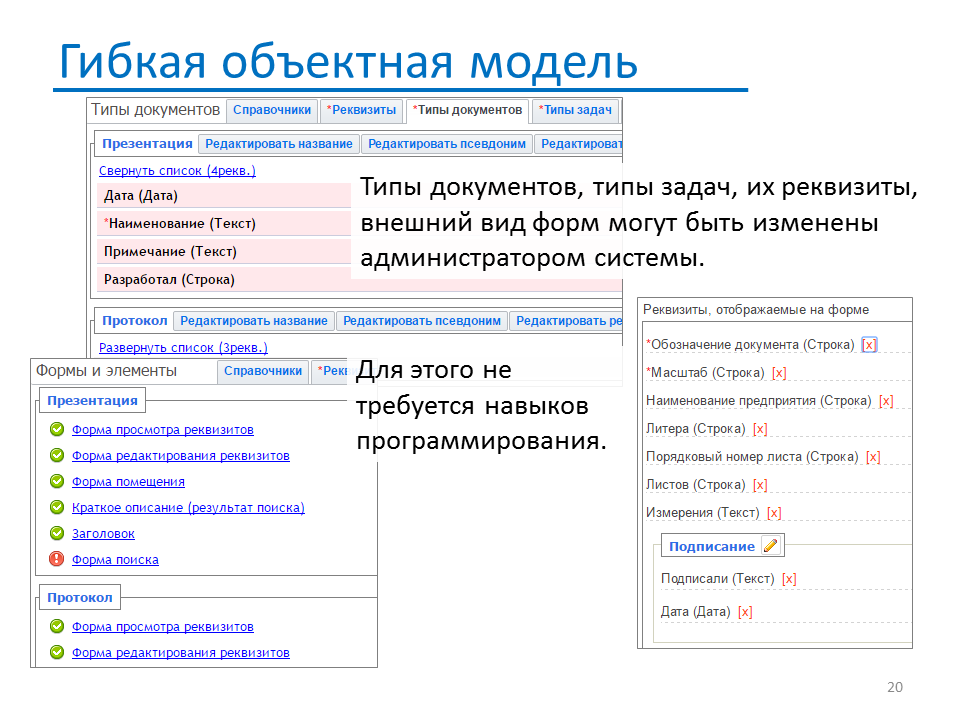This screenshot has width=960, height=720.
Task: Open Форма редактирования реквизитов link under Протокол
Action: (181, 653)
